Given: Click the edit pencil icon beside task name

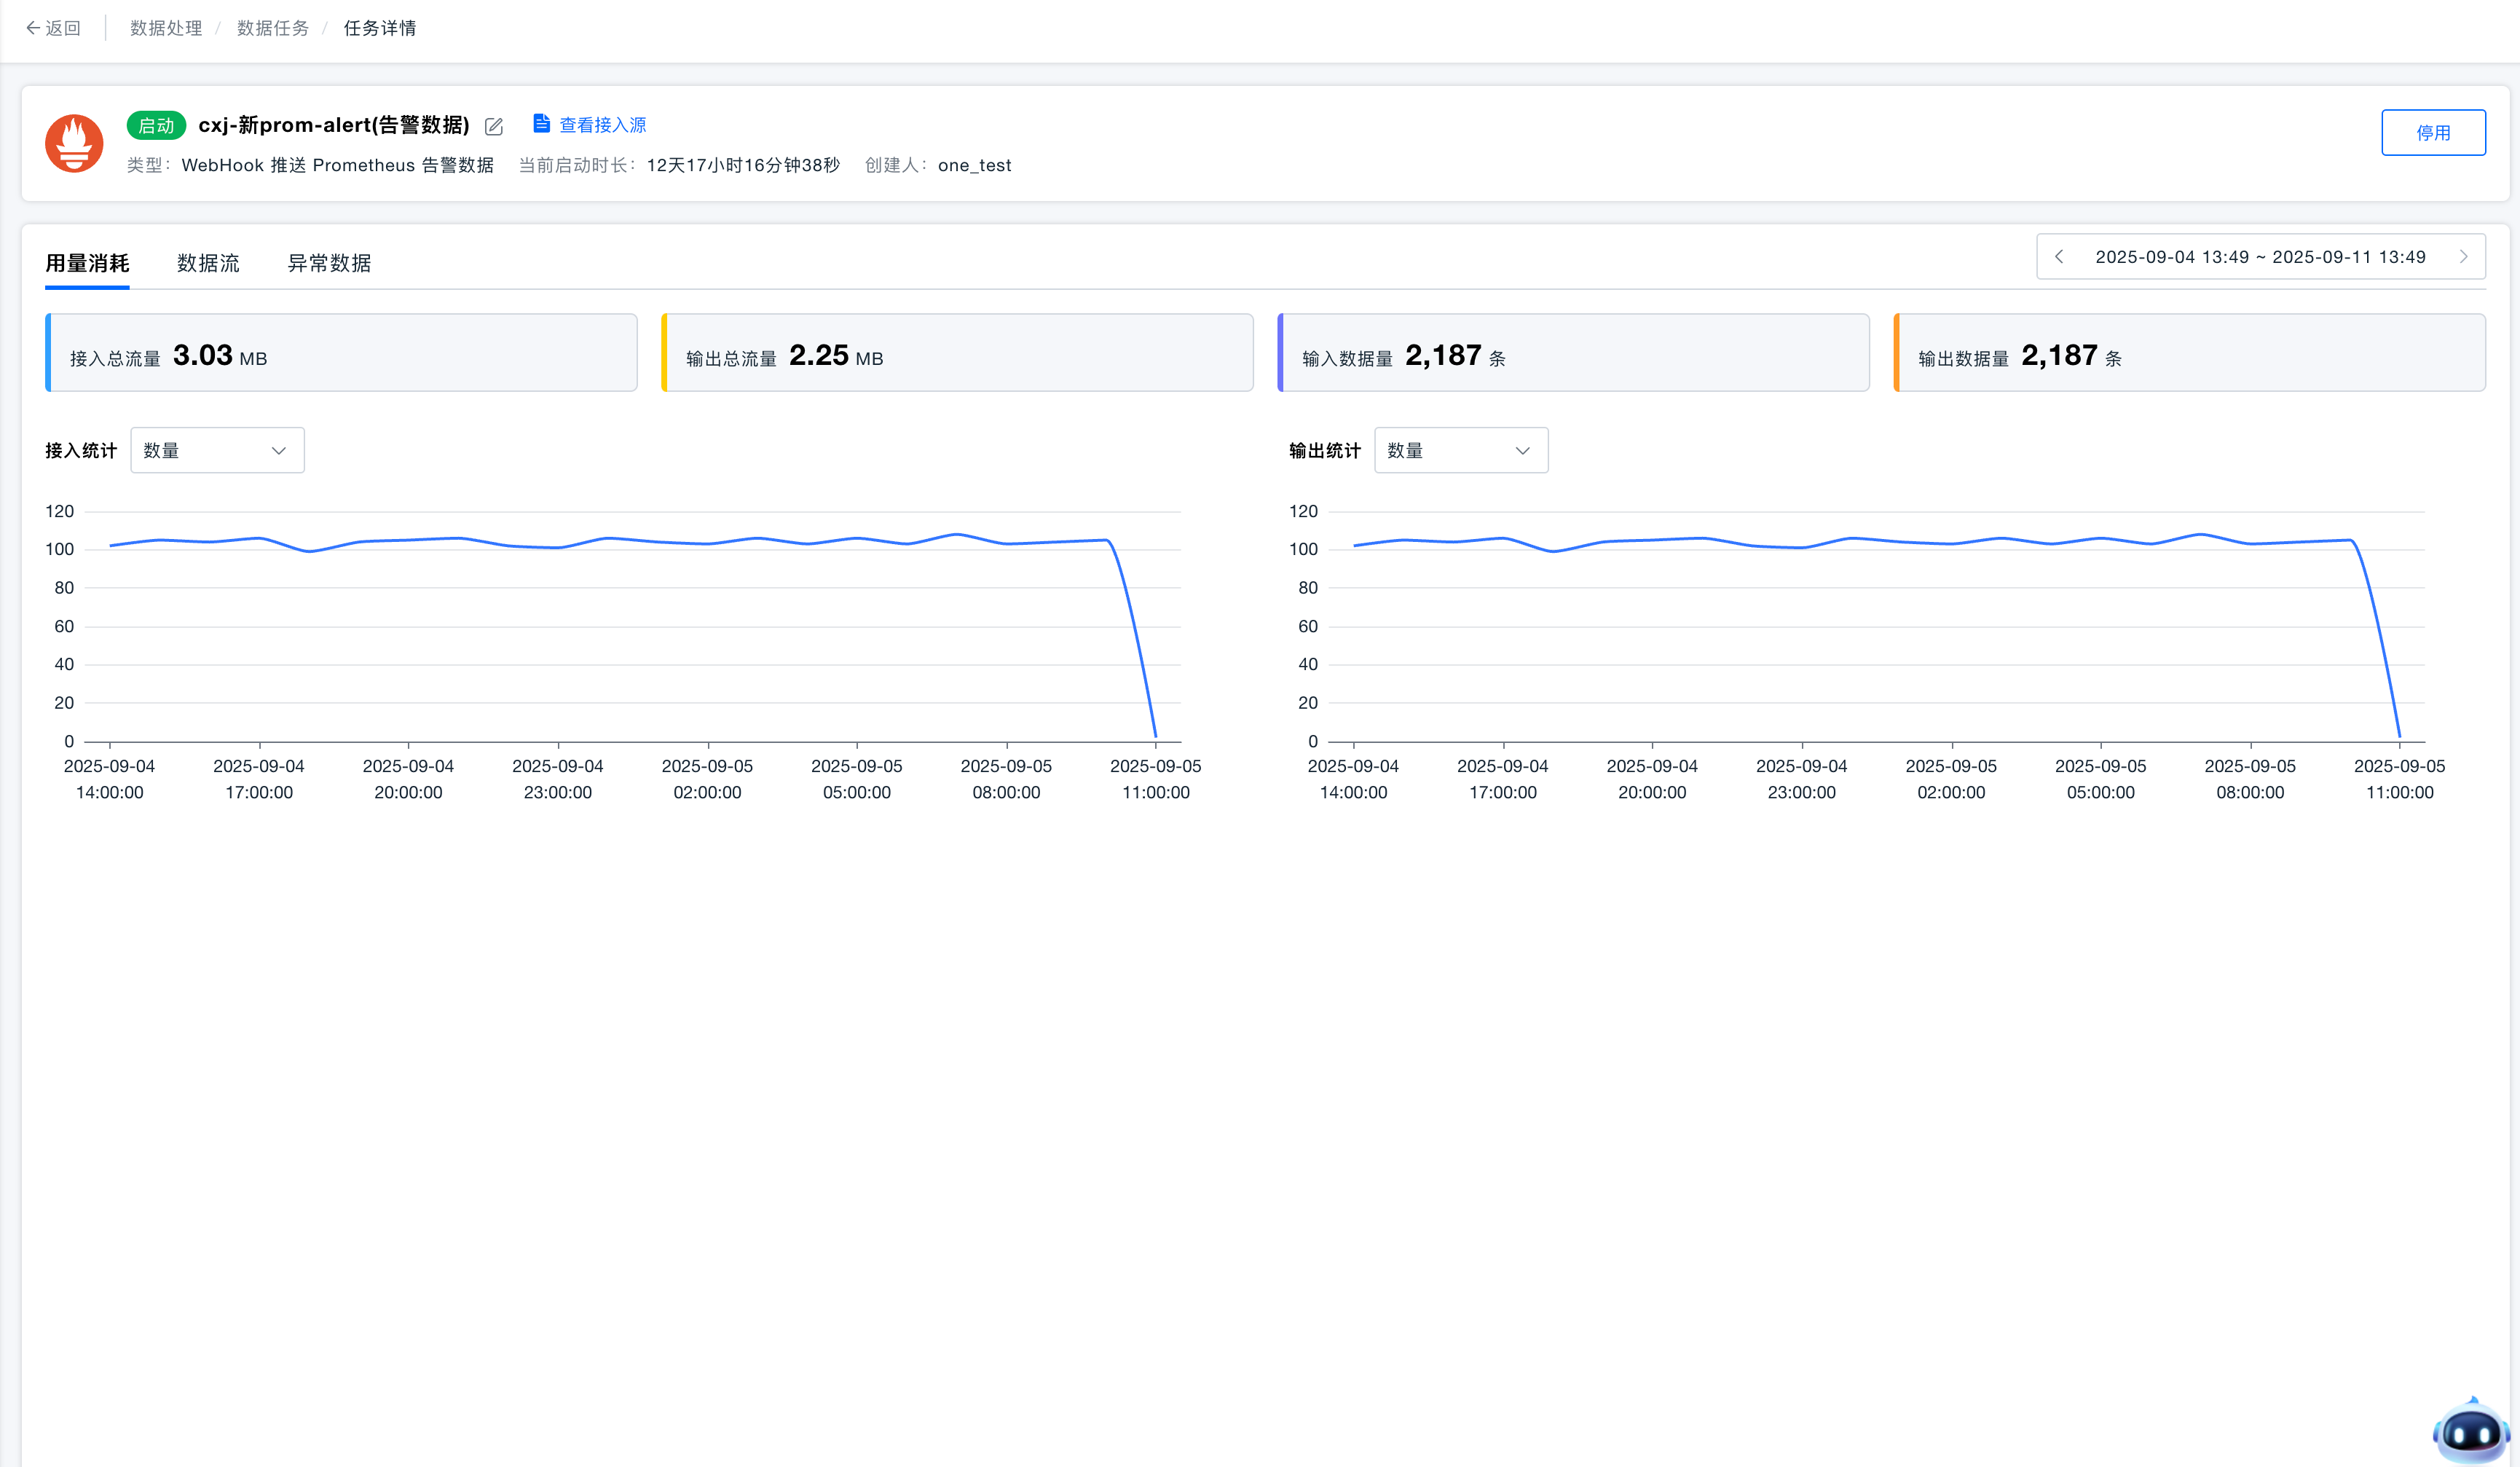Looking at the screenshot, I should pyautogui.click(x=493, y=126).
